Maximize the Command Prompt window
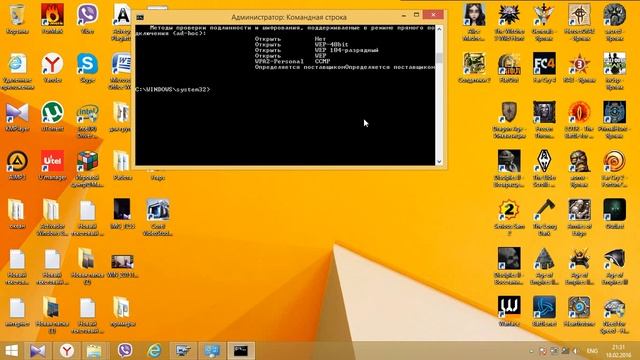The height and width of the screenshot is (360, 640). point(416,15)
